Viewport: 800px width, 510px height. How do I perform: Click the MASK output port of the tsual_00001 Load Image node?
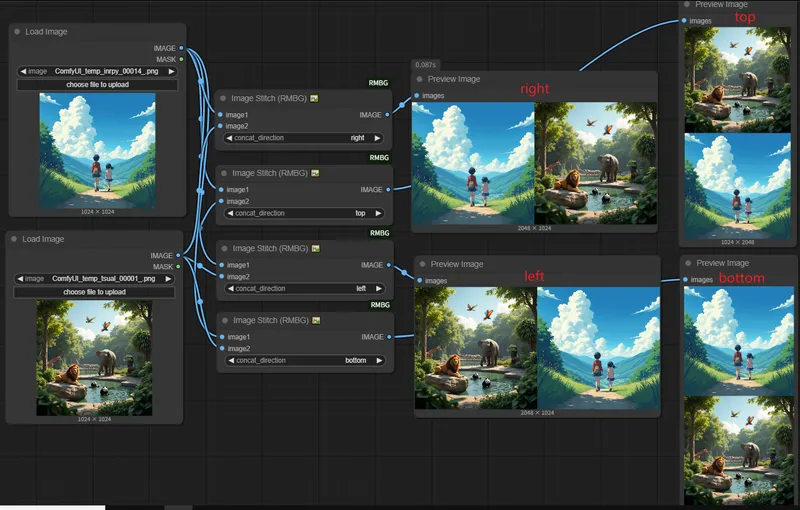pos(179,266)
